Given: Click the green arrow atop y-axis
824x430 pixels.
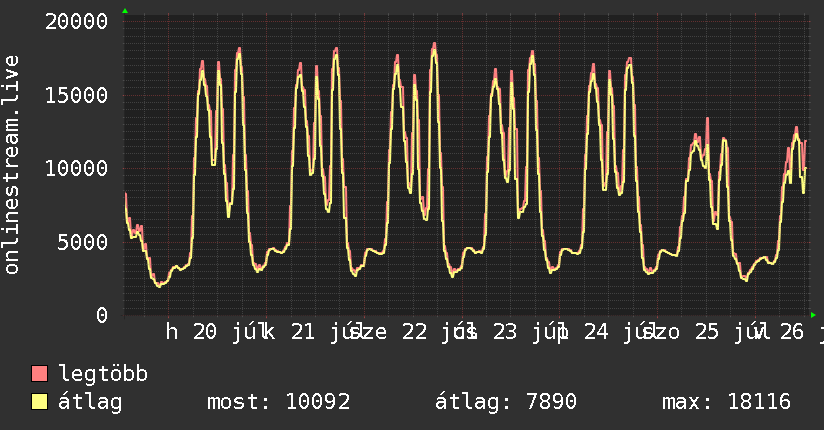Looking at the screenshot, I should click(x=125, y=11).
